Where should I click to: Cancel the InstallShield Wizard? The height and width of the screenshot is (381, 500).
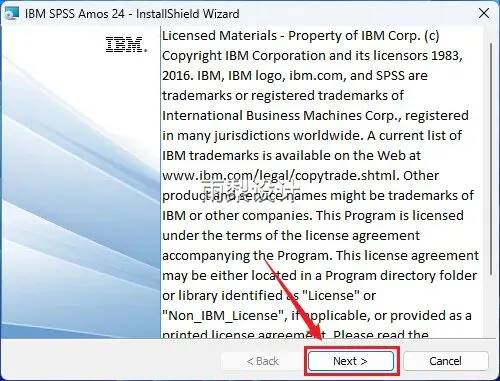pos(446,361)
